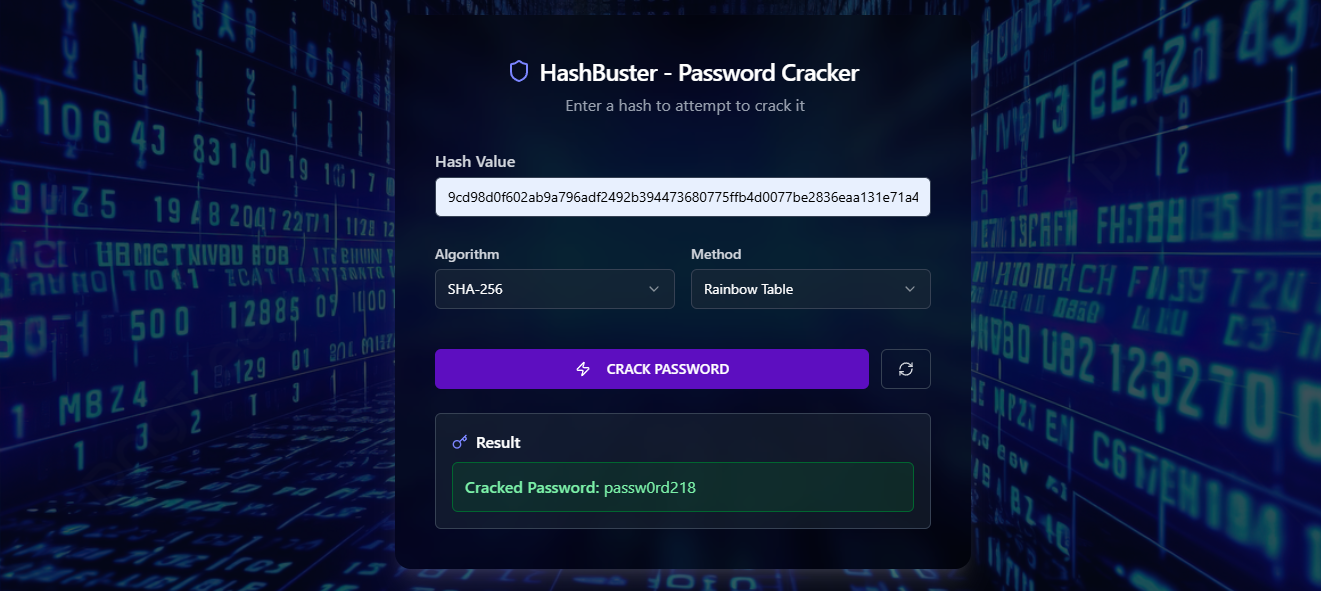This screenshot has height=591, width=1321.
Task: Click the cracked password value passw0rd218
Action: click(650, 487)
